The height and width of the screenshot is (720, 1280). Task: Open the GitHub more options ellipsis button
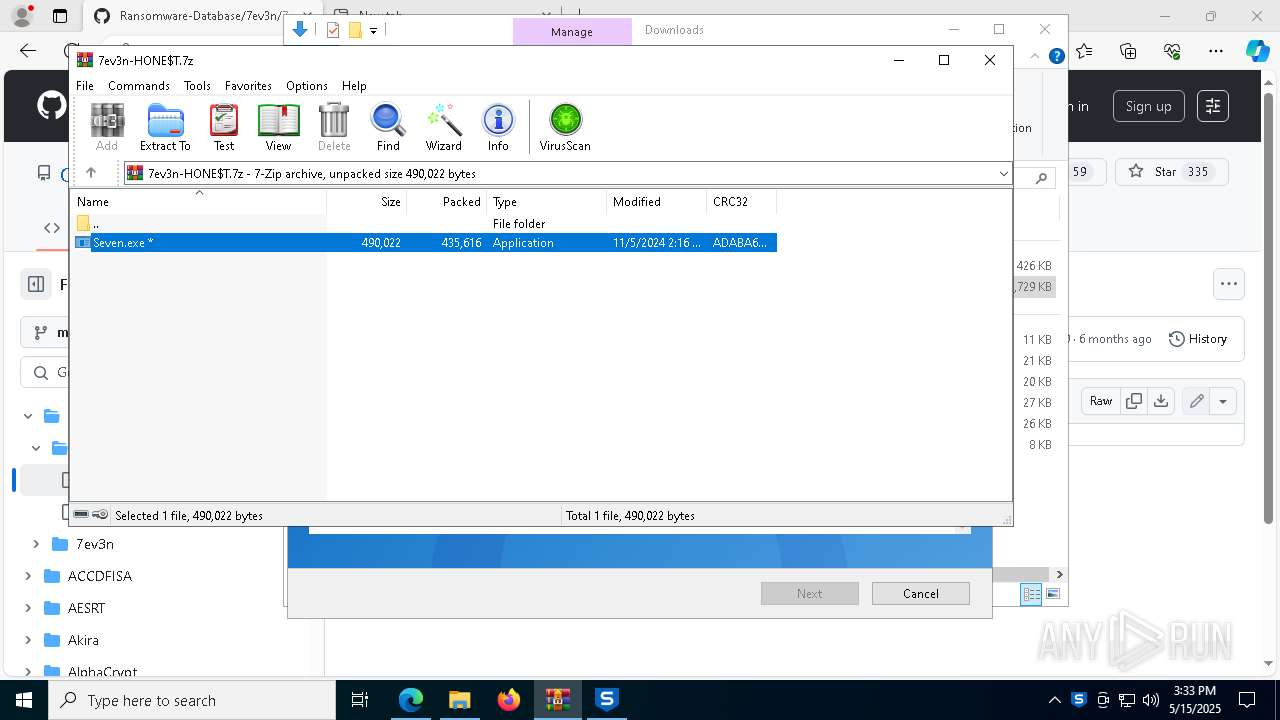tap(1229, 284)
